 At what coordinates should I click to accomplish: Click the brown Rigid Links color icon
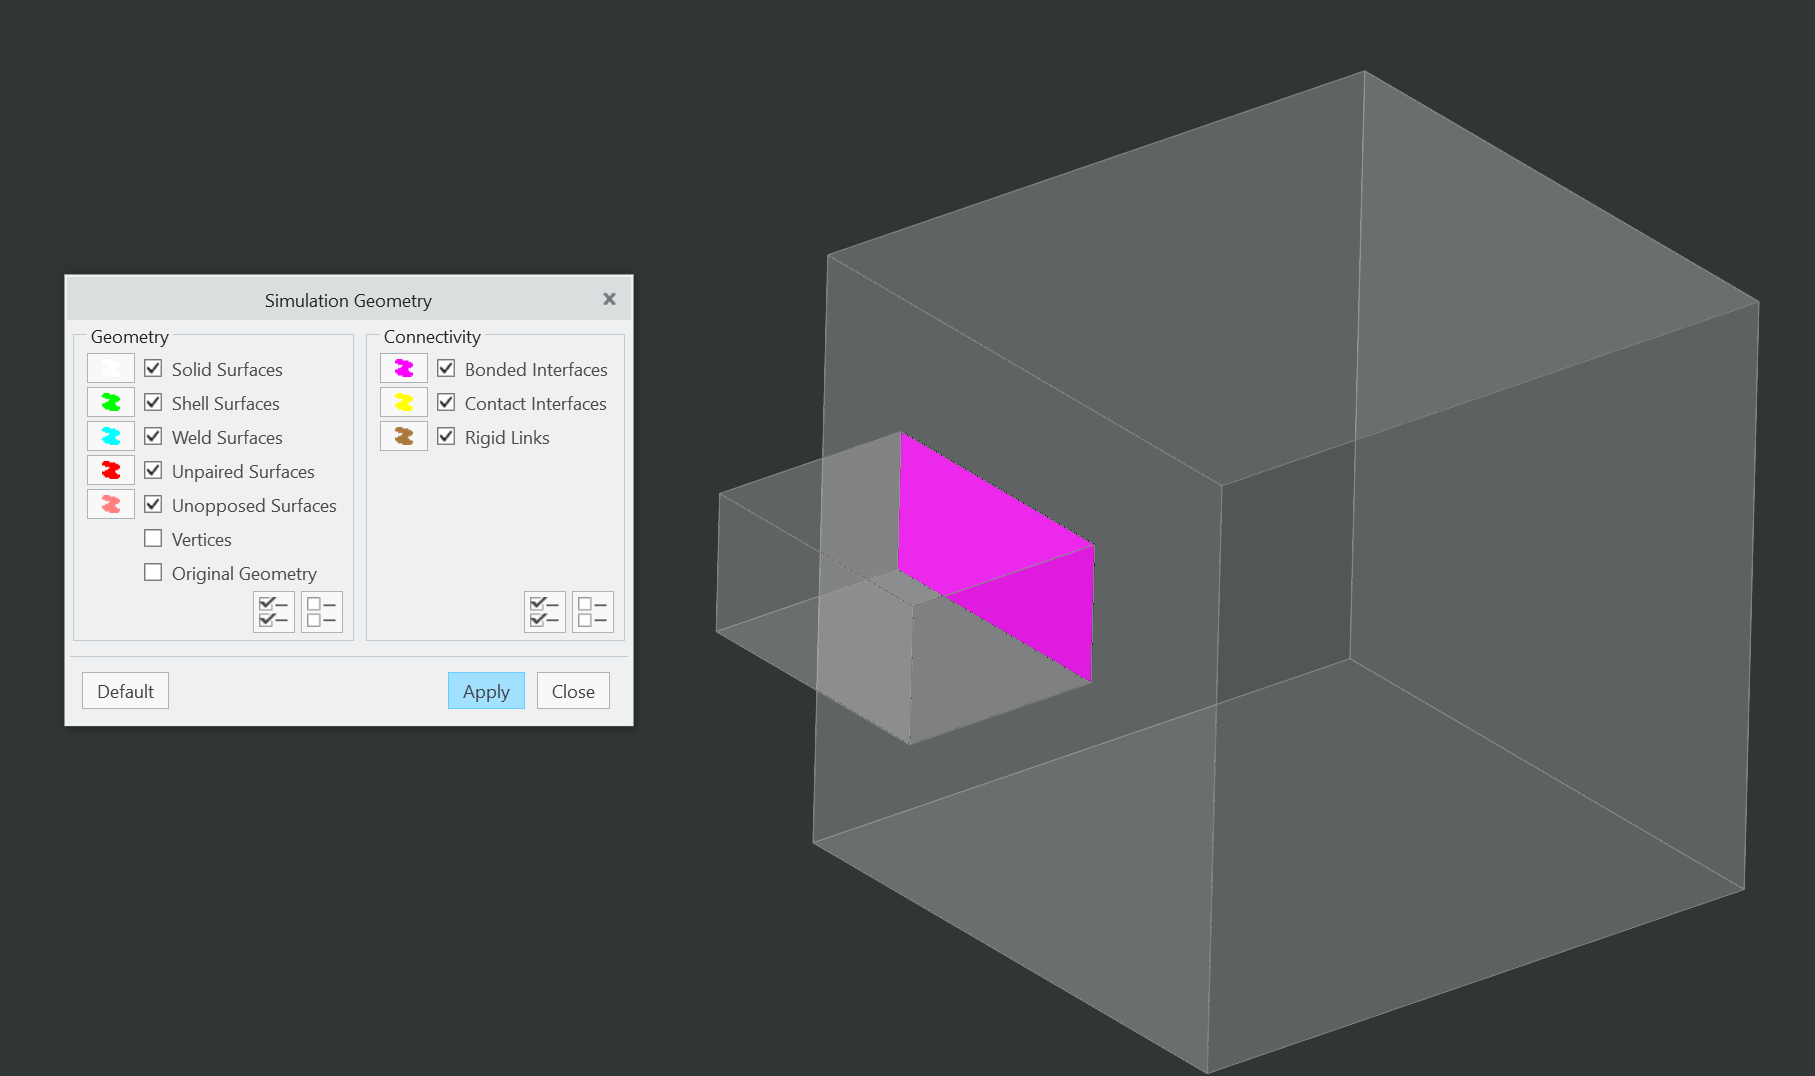(403, 436)
